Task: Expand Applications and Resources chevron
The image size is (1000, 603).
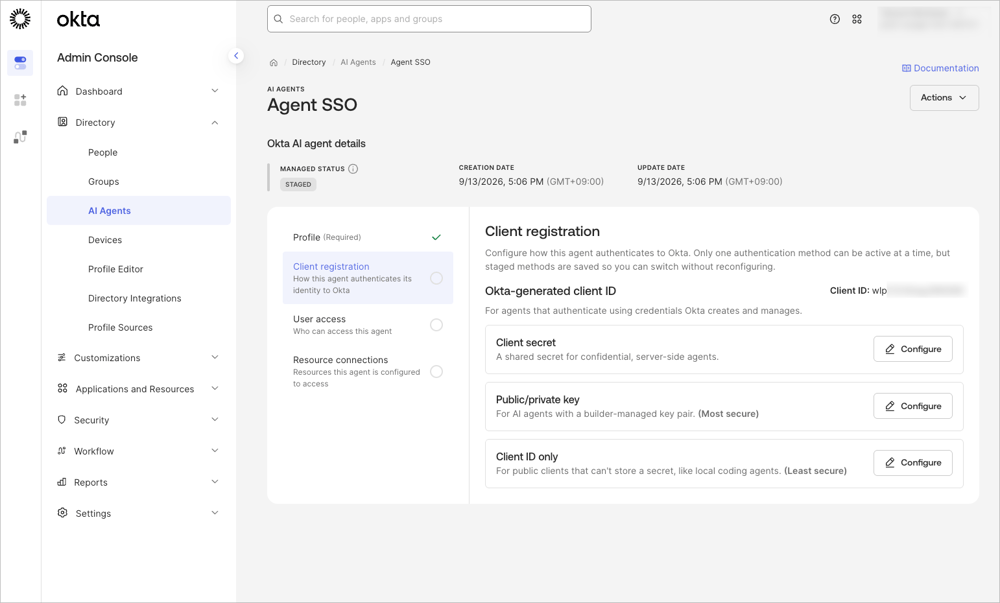Action: (215, 388)
